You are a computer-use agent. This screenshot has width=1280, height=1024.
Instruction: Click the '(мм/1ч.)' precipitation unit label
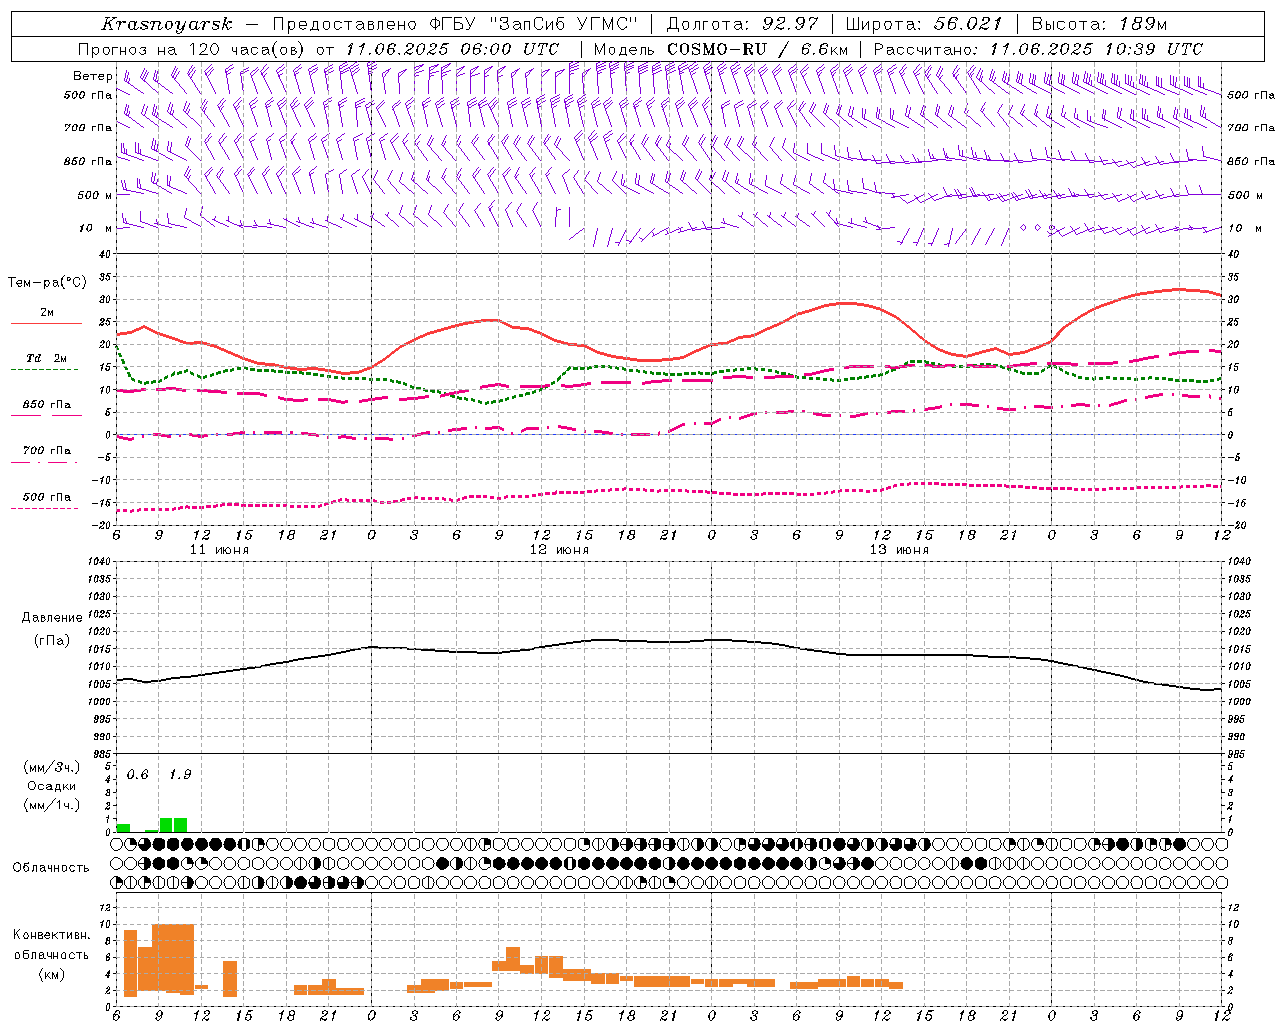pos(52,805)
